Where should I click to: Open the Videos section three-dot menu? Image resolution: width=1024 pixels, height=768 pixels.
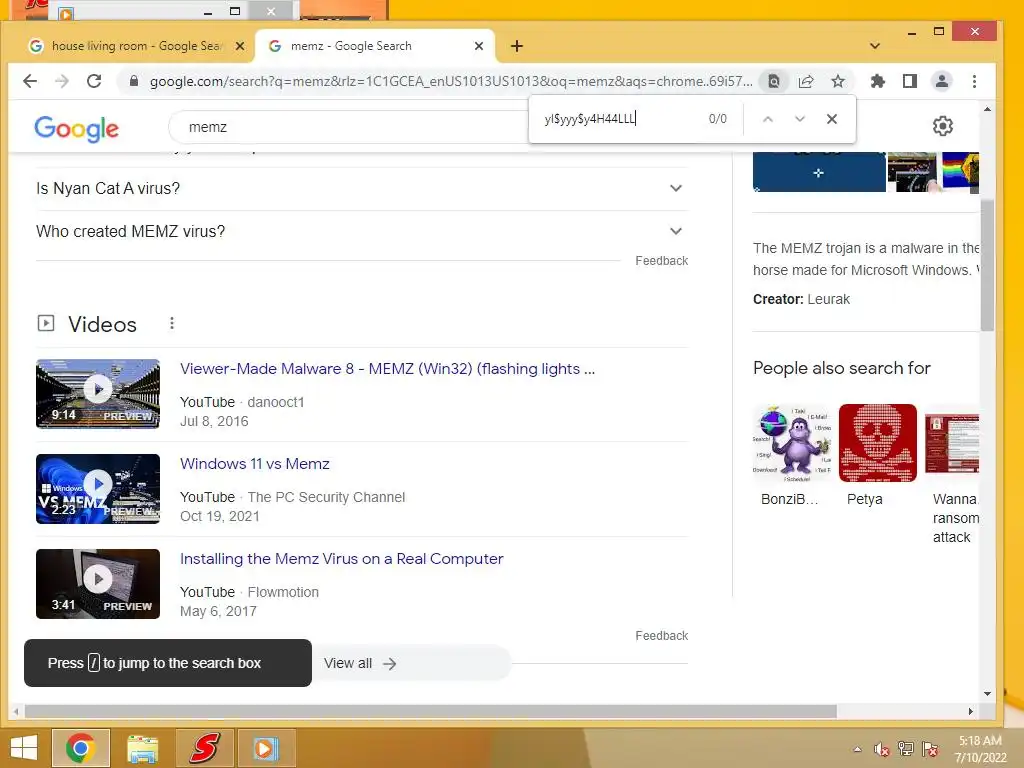(171, 323)
